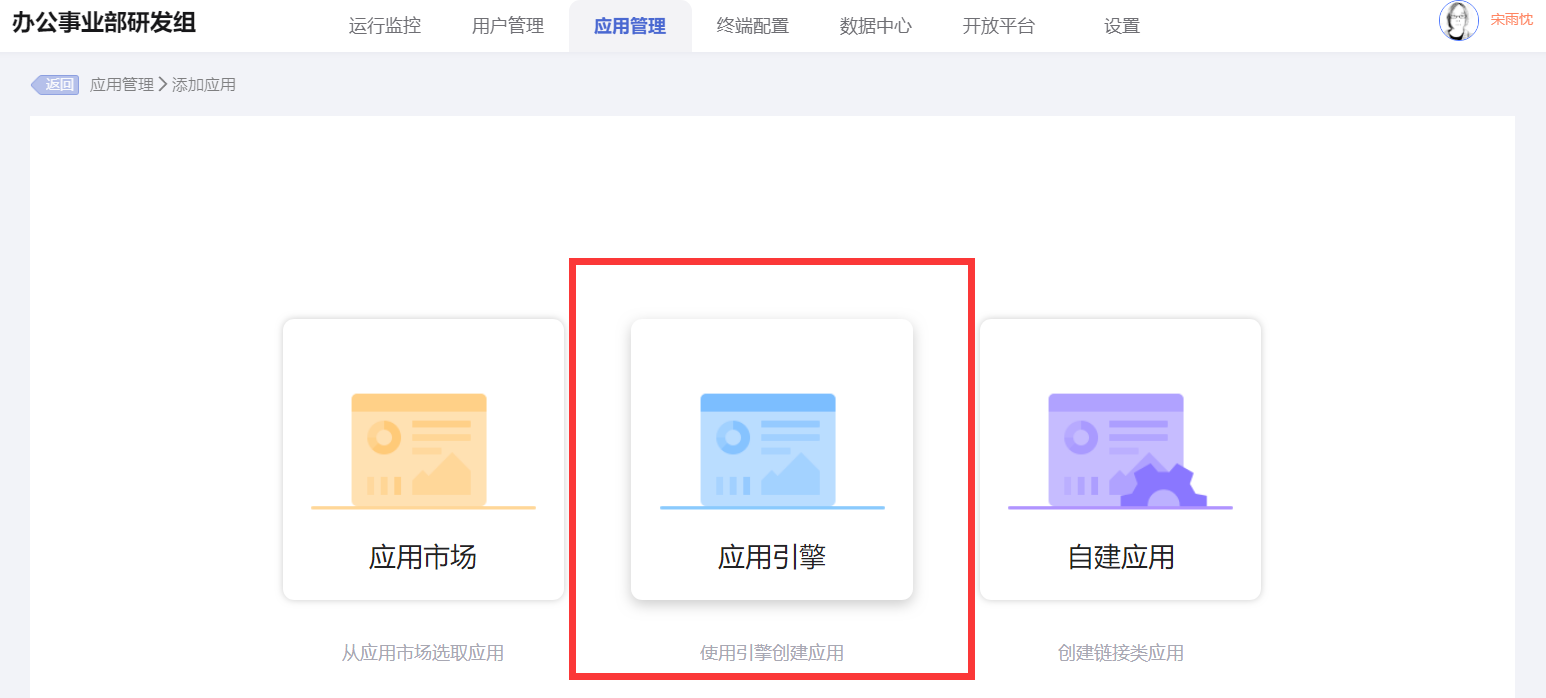Screen dimensions: 1546x698
Task: Click the 办公事业部研发组 title
Action: (104, 22)
